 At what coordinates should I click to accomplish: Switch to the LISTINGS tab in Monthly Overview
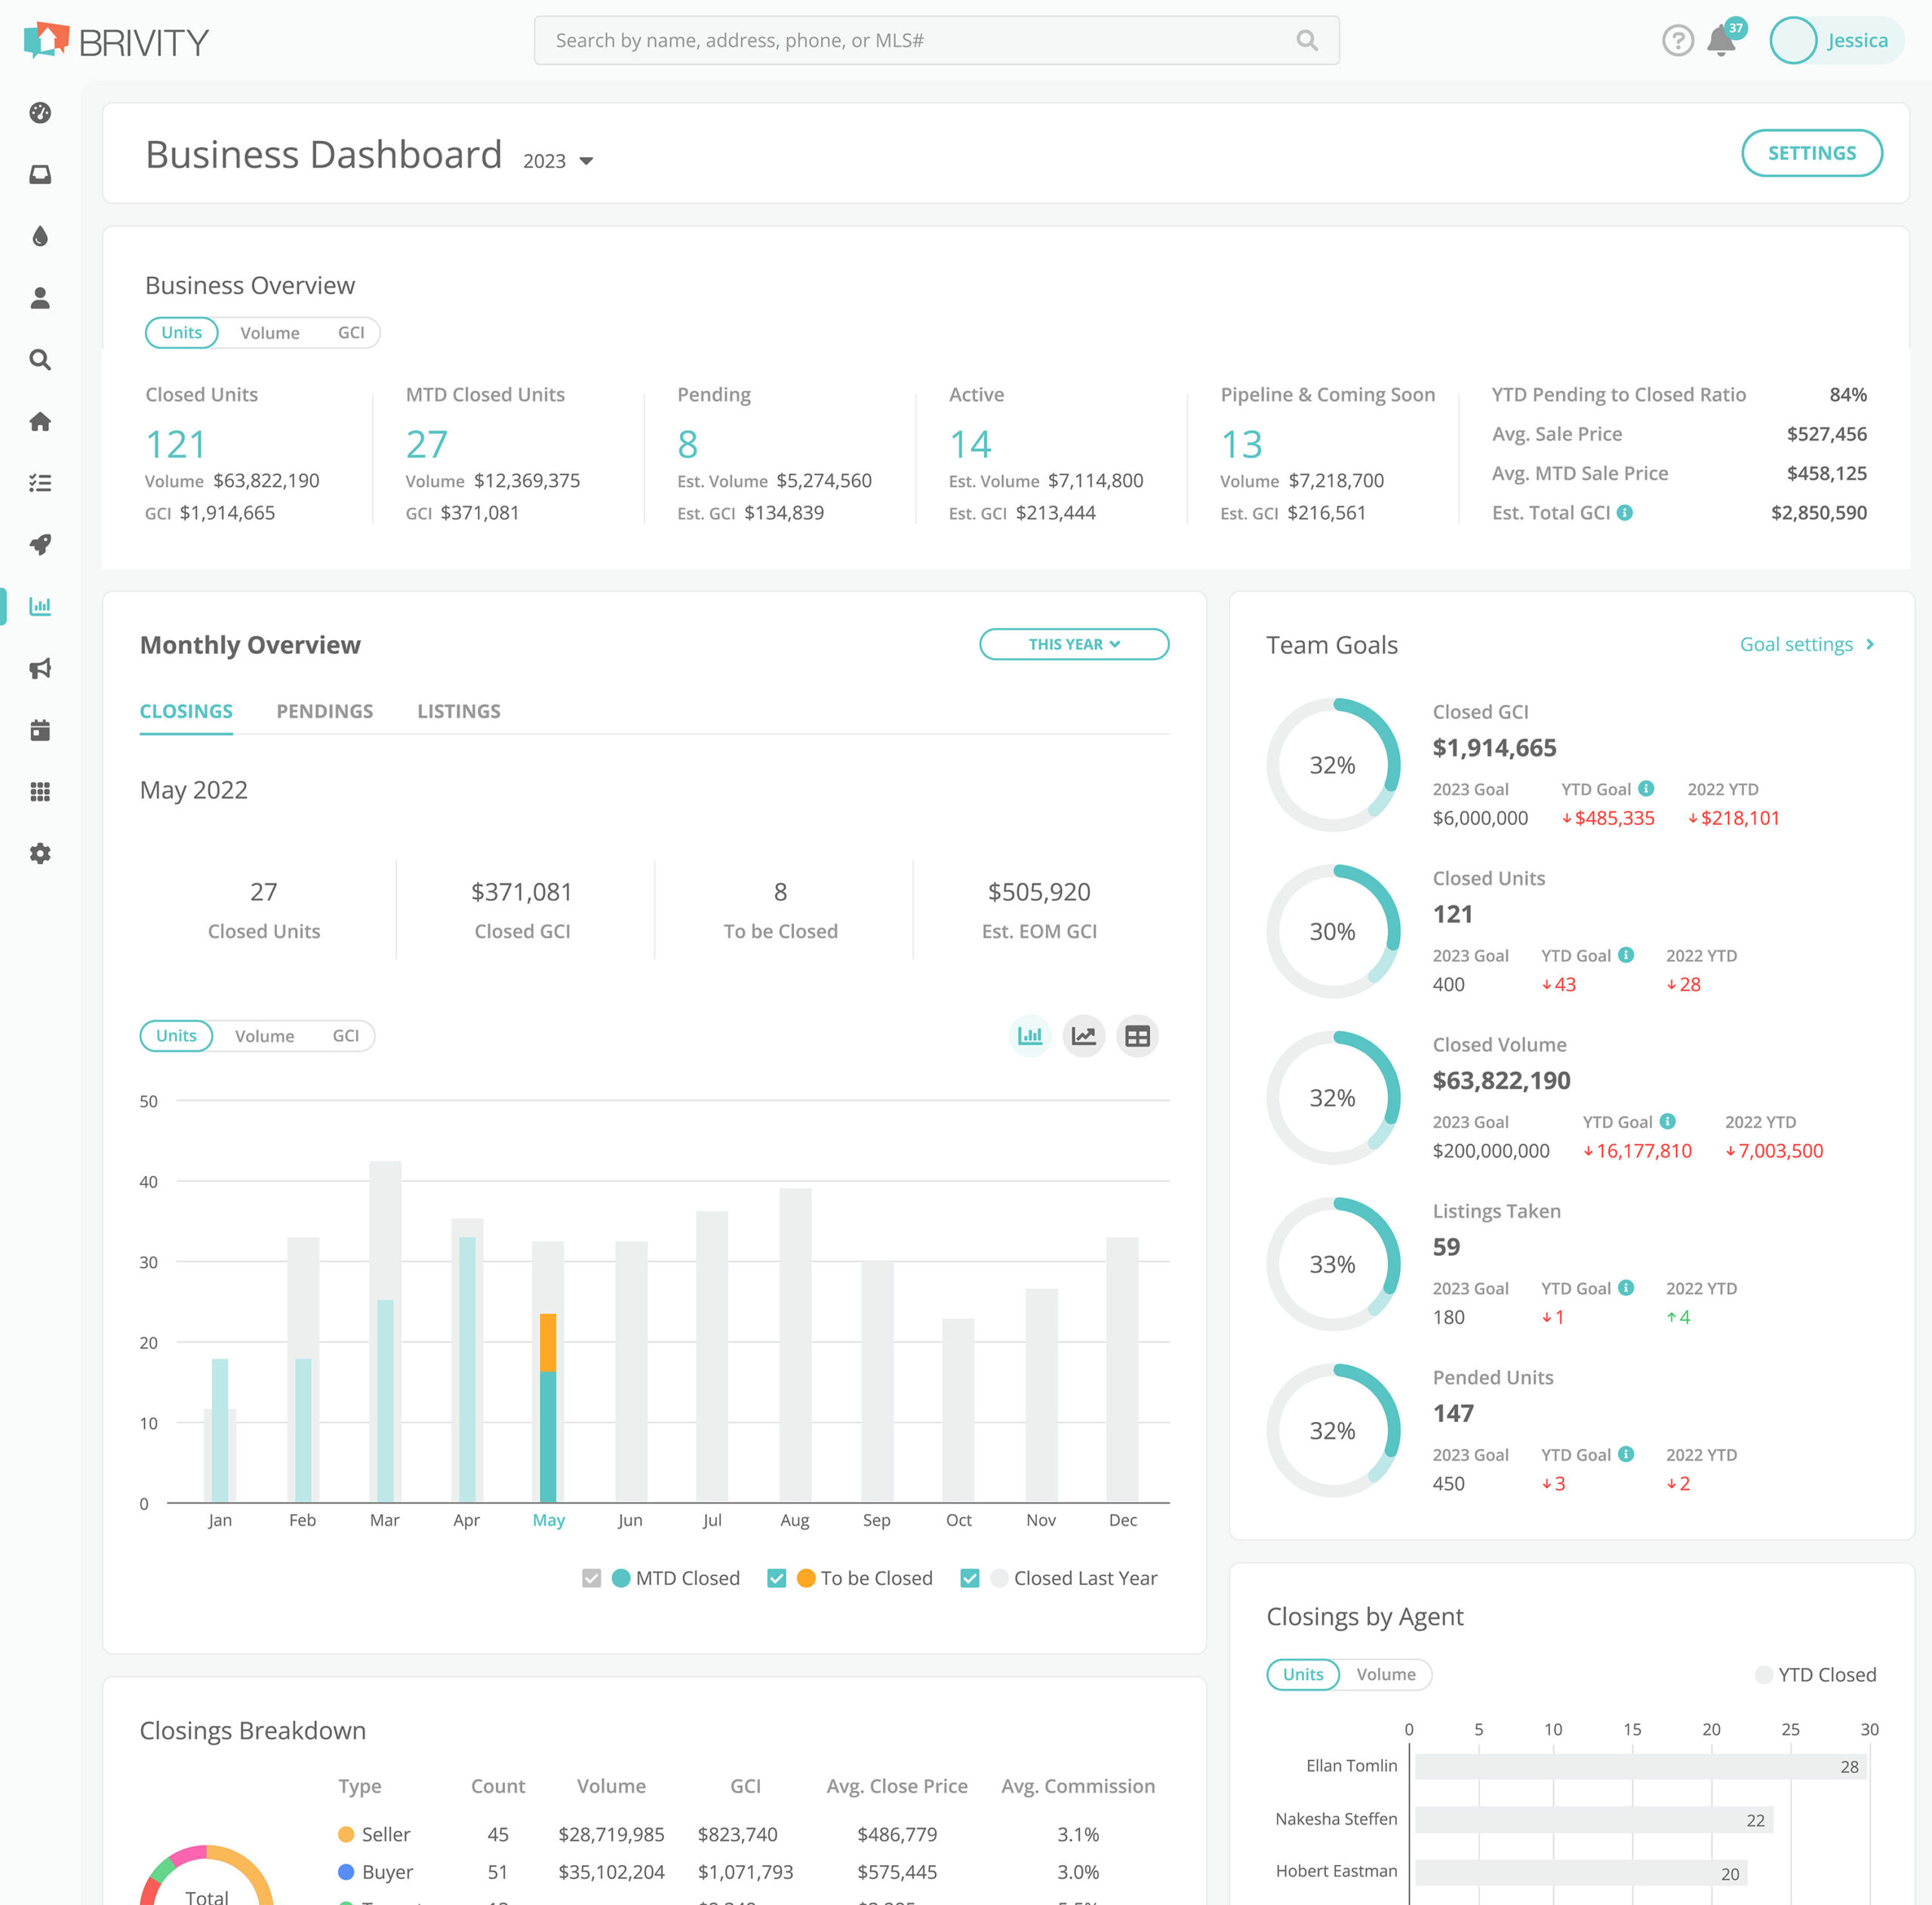click(459, 710)
